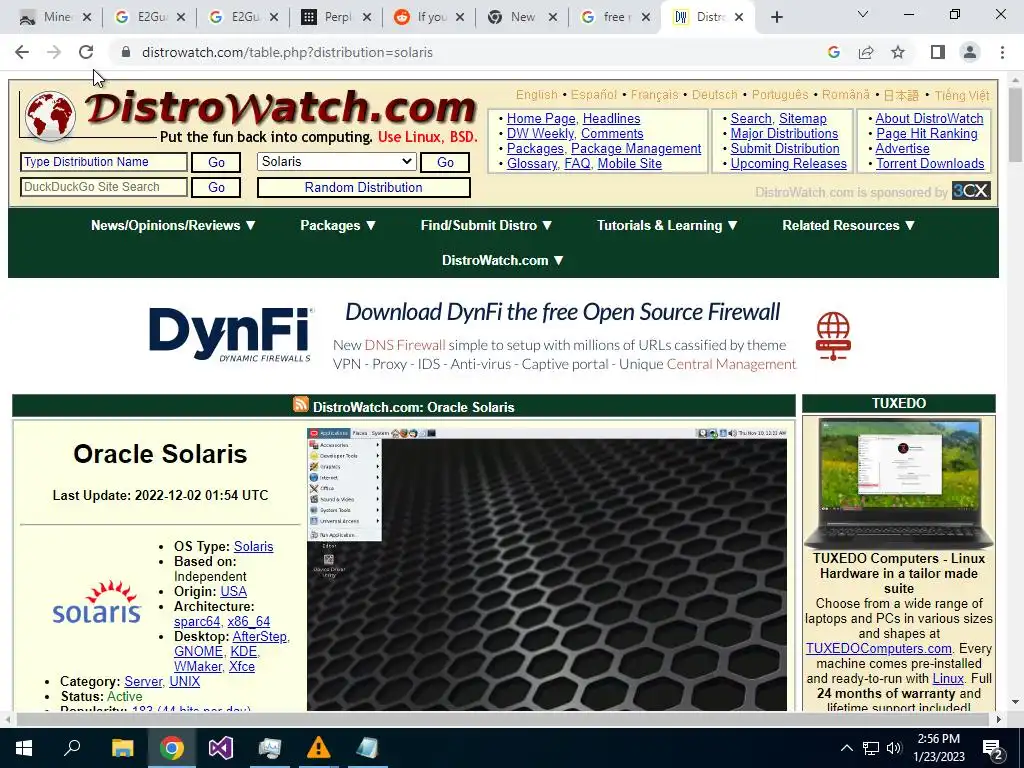Click the RSS feed icon beside Oracle Solaris

pyautogui.click(x=300, y=405)
